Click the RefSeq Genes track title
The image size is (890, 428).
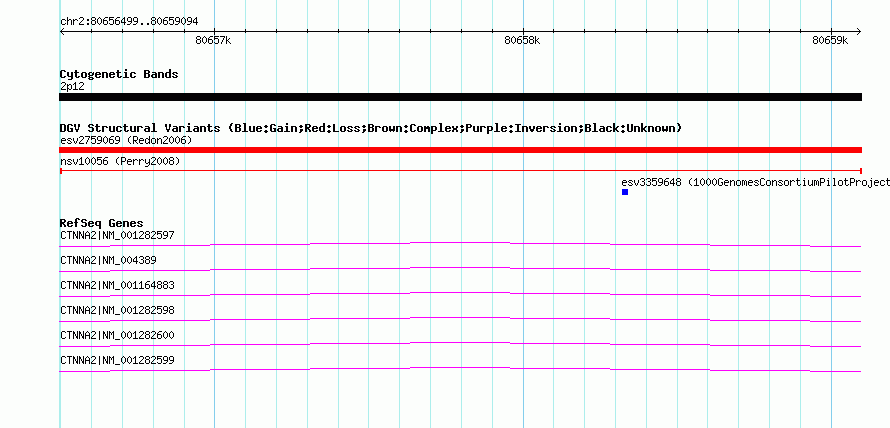tap(102, 223)
